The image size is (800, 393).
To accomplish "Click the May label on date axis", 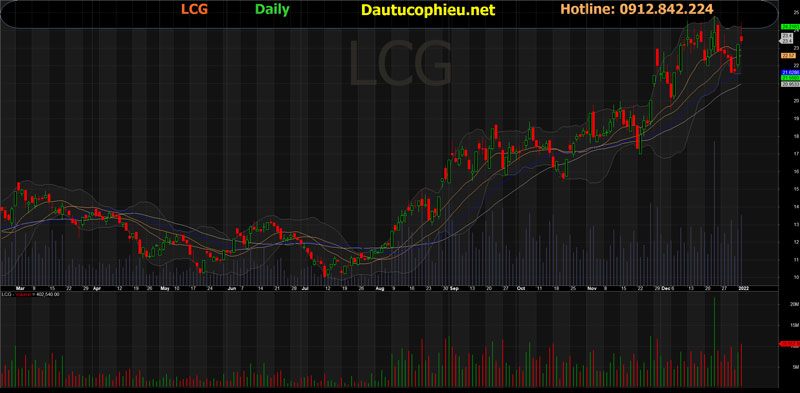I will (165, 288).
